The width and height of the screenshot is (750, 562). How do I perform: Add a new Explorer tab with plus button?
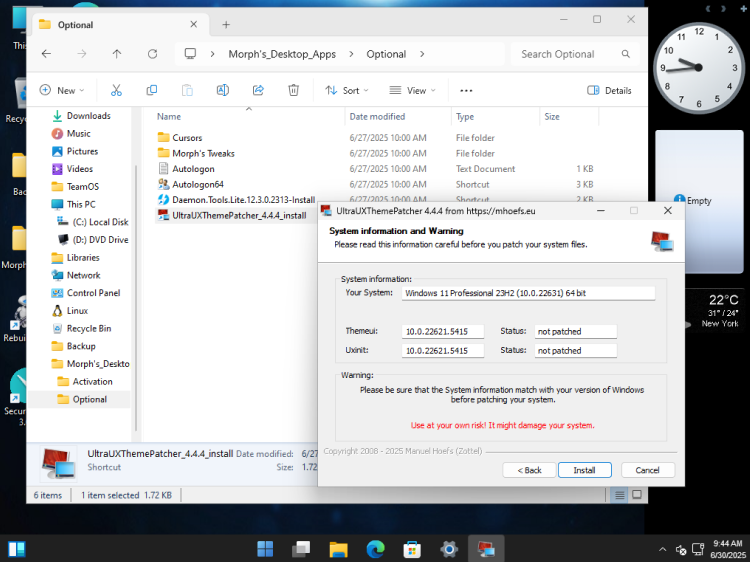point(226,24)
